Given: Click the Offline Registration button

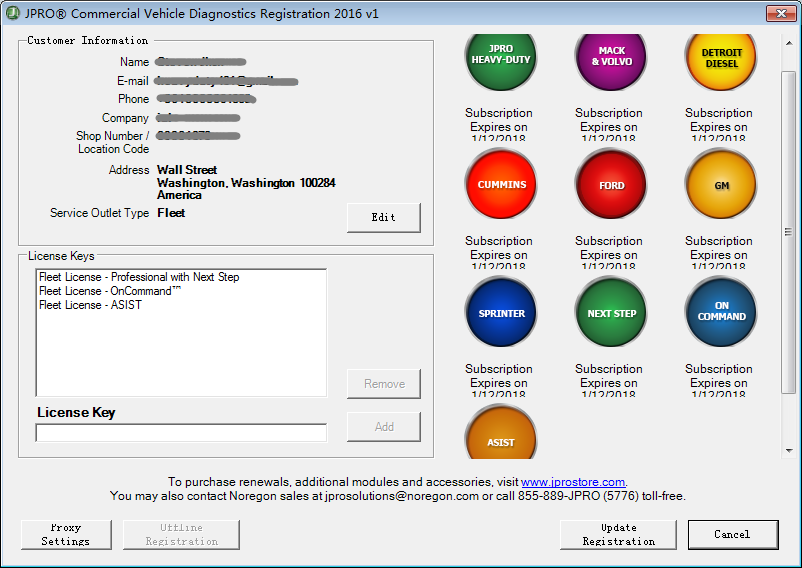Looking at the screenshot, I should point(181,534).
